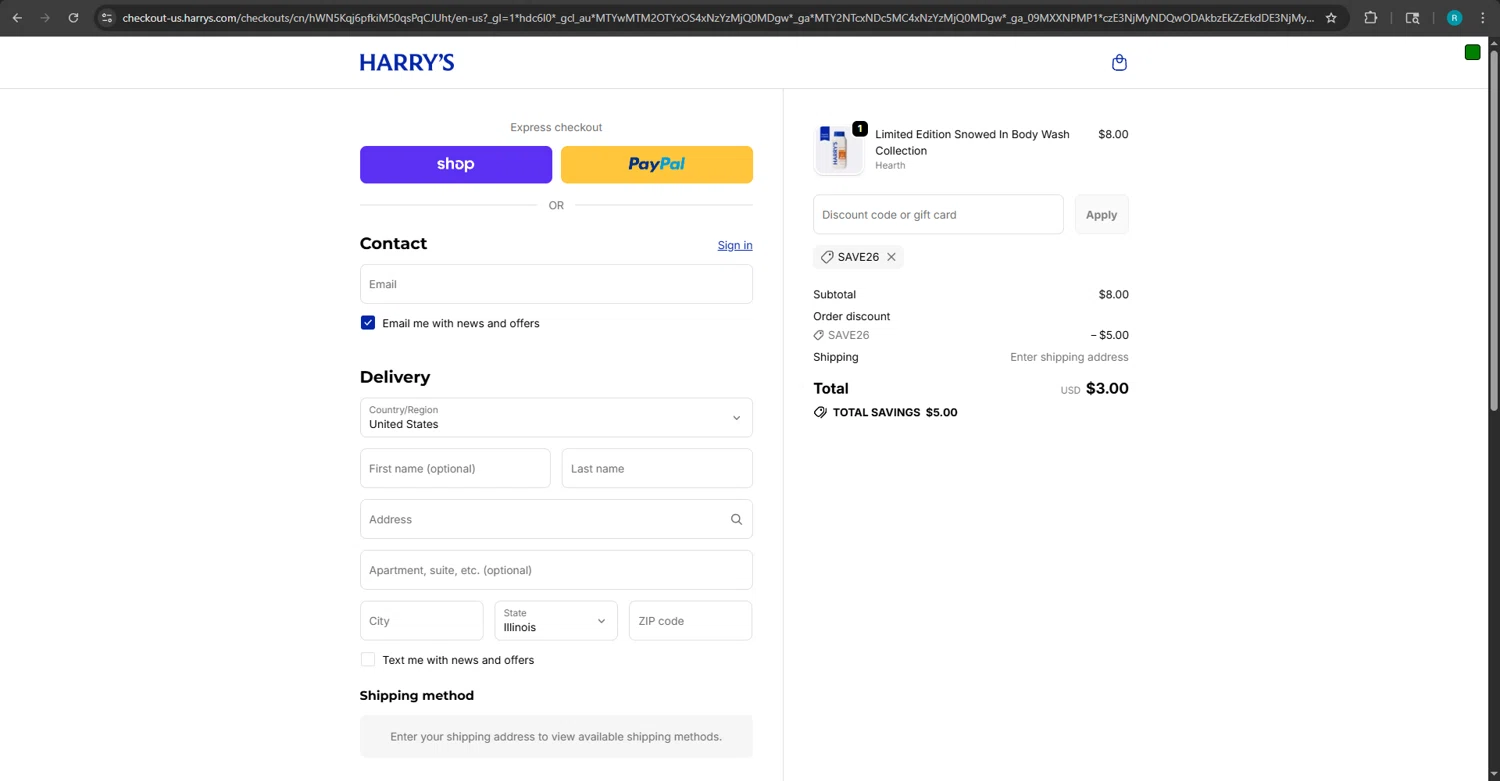This screenshot has height=781, width=1500.
Task: Click the product quantity badge
Action: coord(860,129)
